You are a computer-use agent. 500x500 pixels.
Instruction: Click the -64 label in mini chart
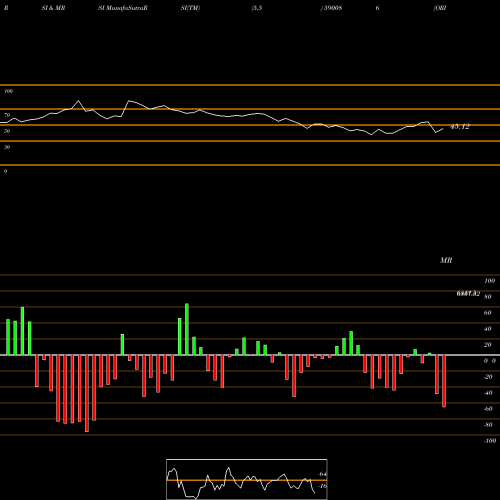click(322, 474)
